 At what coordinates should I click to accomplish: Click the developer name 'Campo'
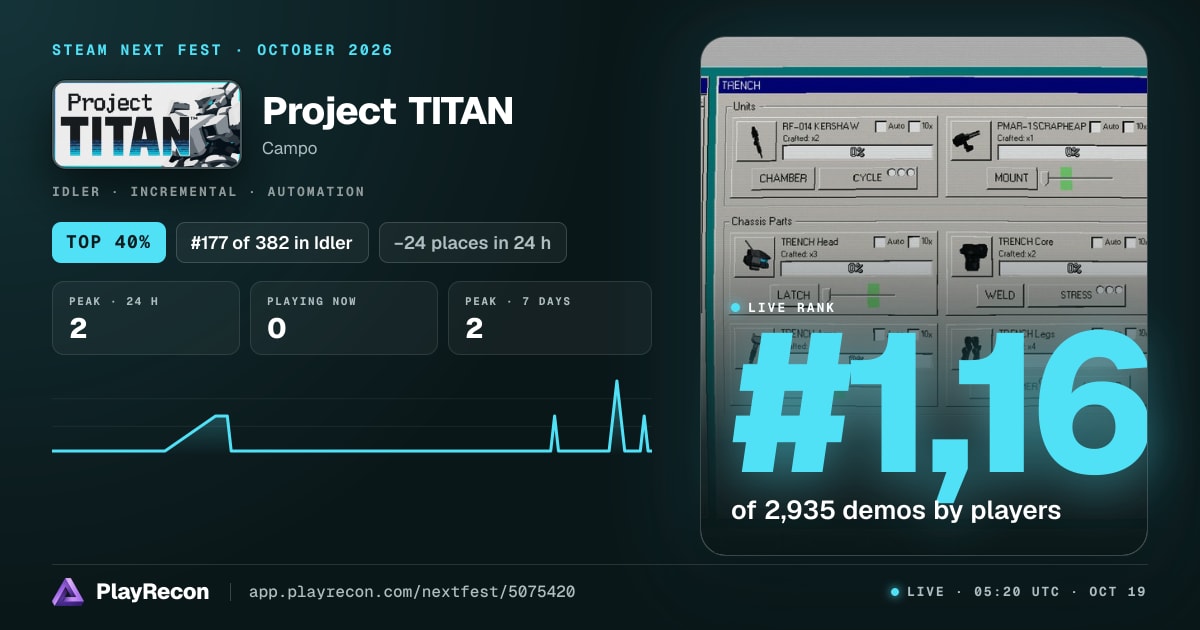[290, 148]
